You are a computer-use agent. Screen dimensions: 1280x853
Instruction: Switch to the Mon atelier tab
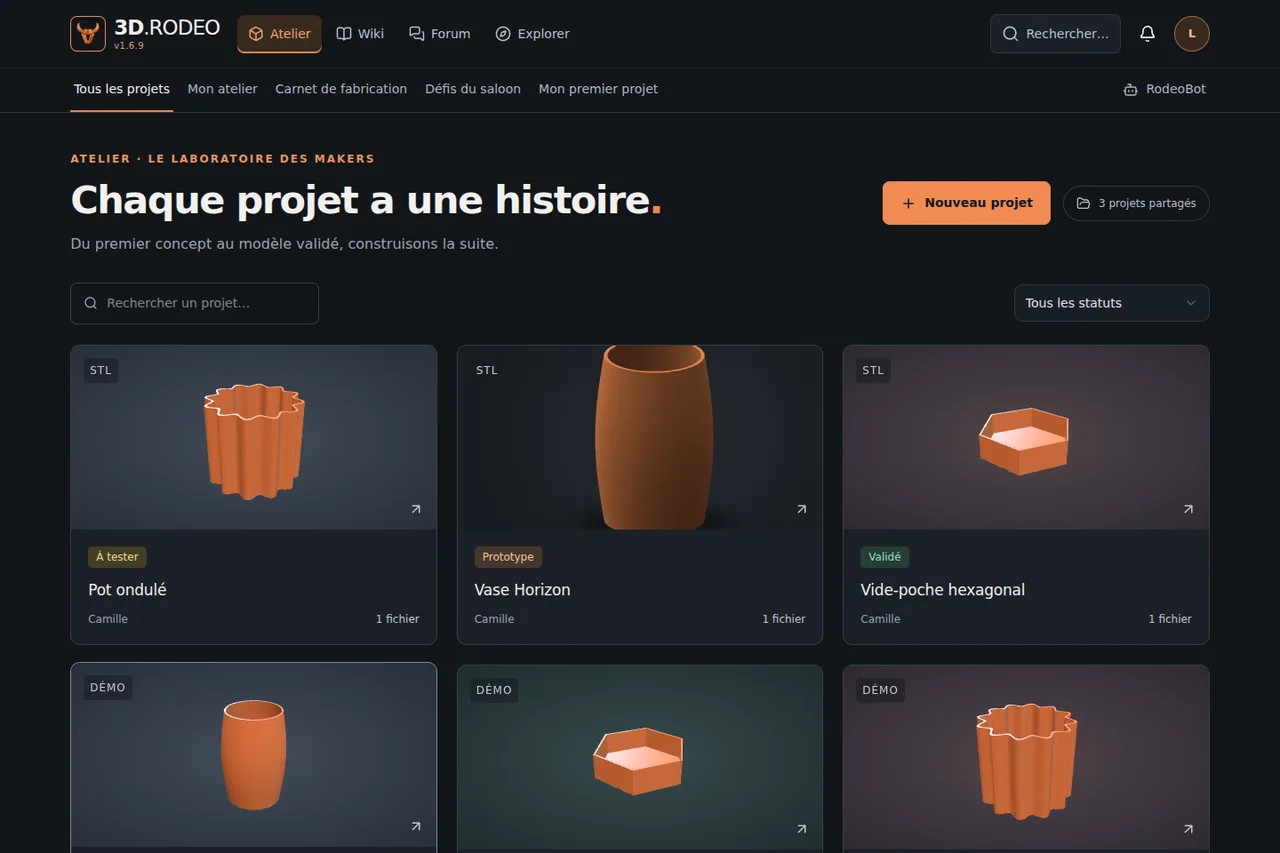click(223, 89)
